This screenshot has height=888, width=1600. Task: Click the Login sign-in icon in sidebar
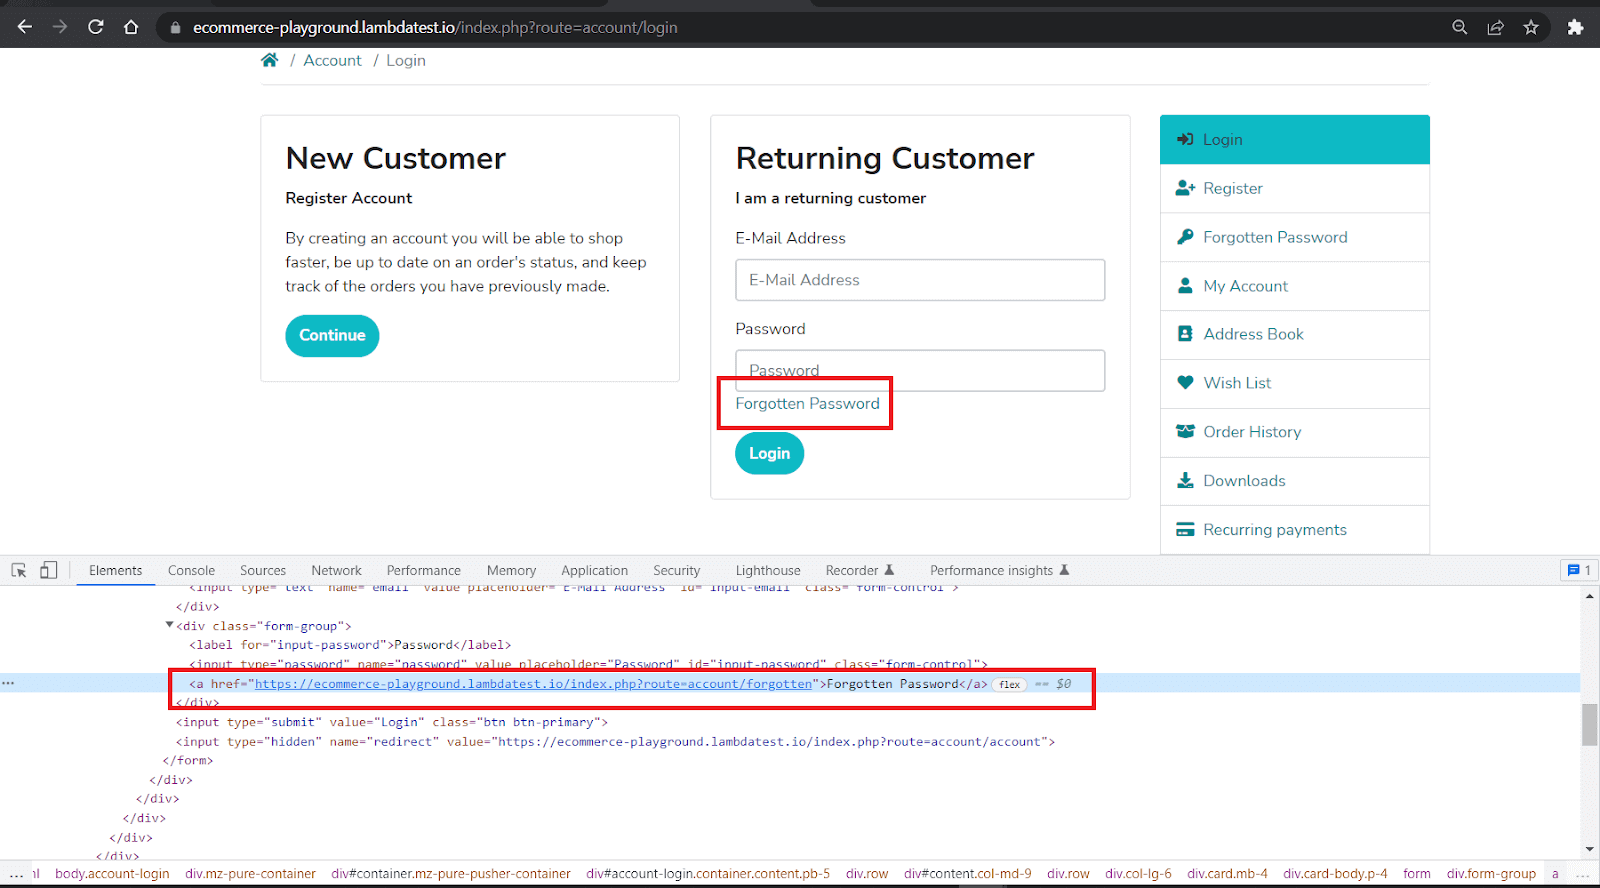[x=1185, y=139]
